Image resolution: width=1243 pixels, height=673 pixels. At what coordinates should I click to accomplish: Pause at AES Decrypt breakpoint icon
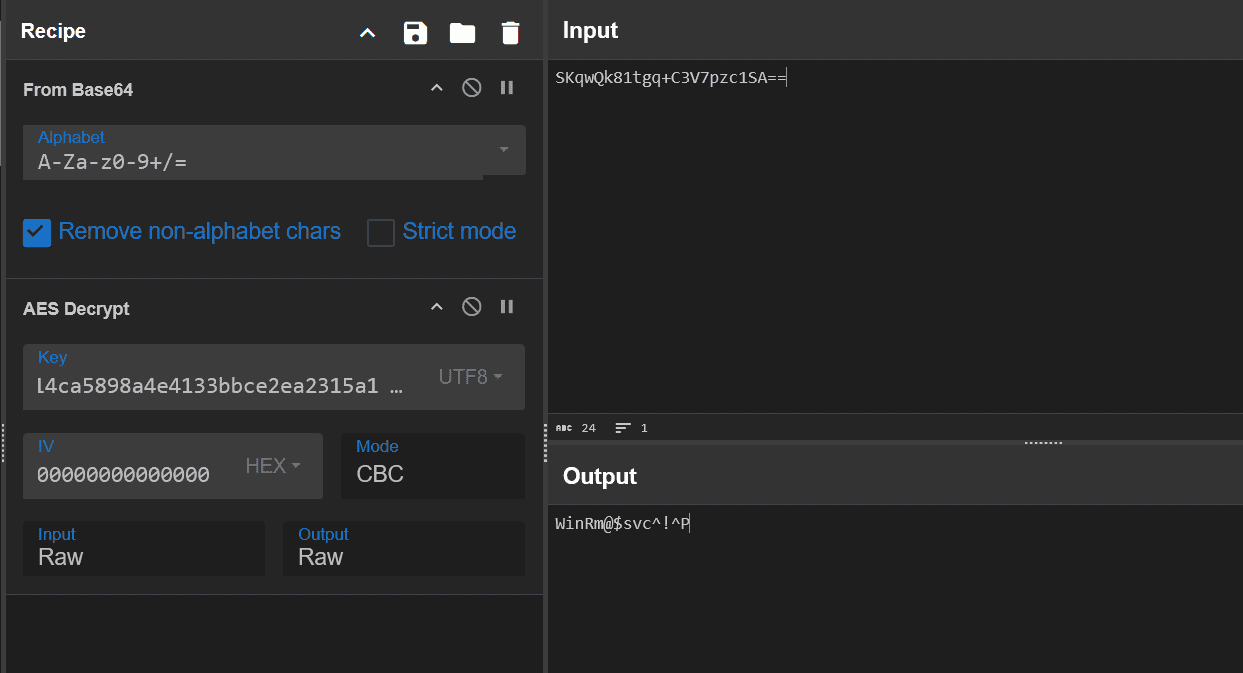[507, 307]
